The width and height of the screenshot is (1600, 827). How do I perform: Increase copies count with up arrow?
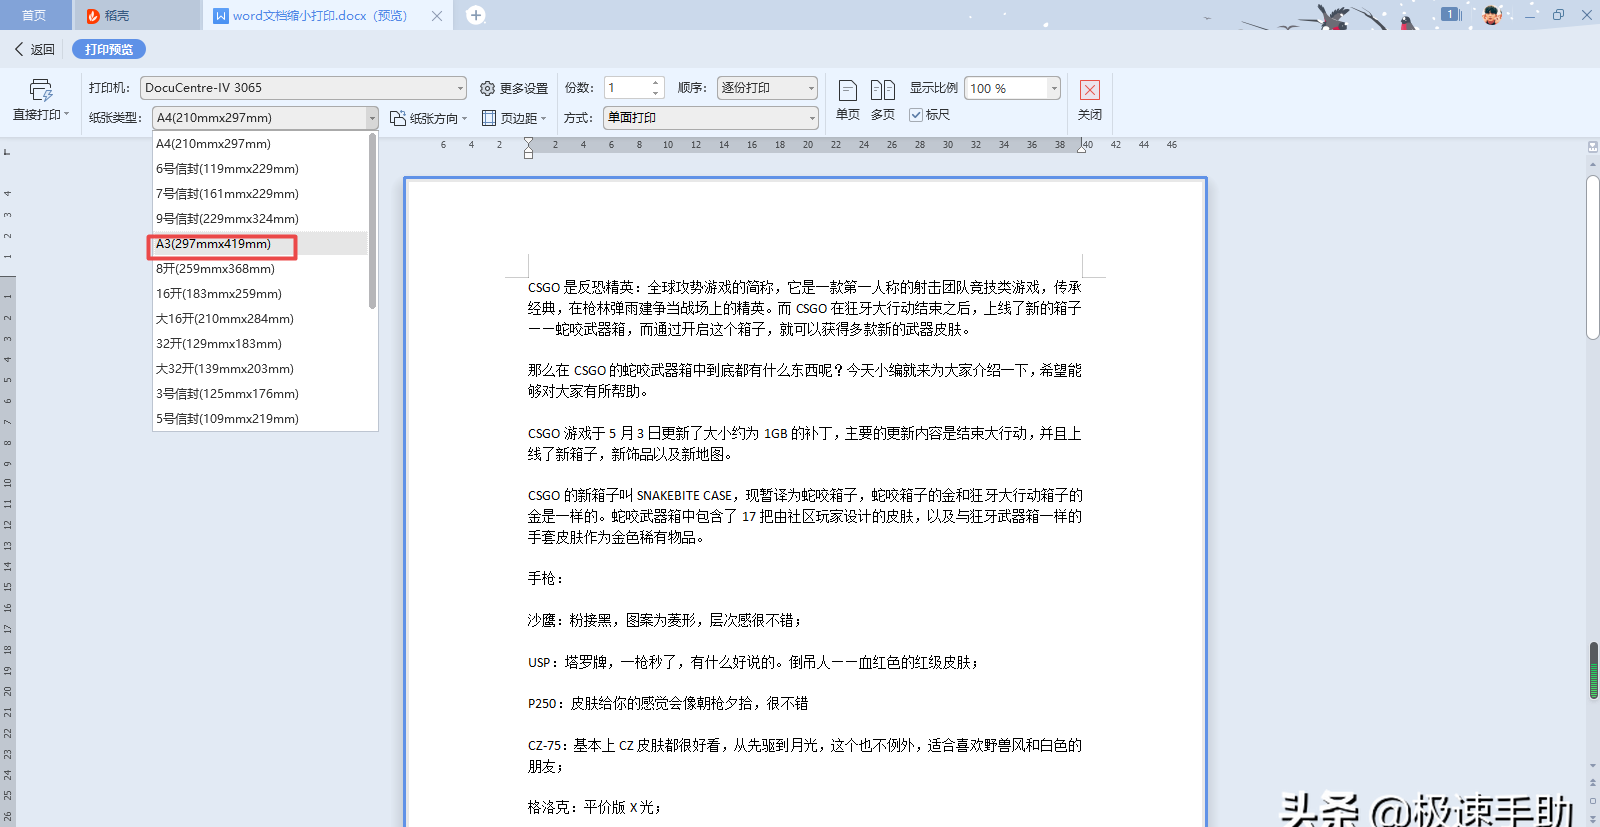[656, 83]
